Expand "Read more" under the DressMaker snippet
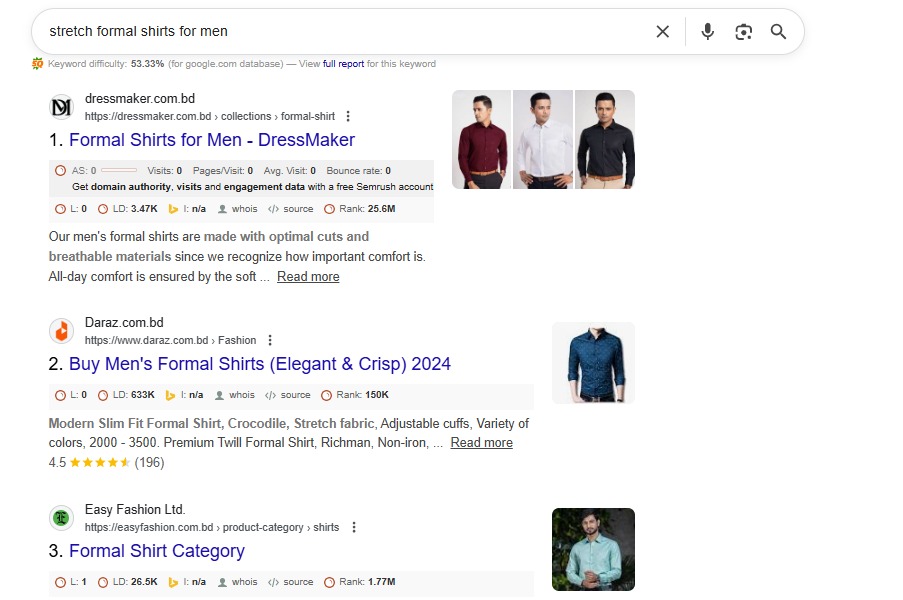903x600 pixels. point(308,277)
